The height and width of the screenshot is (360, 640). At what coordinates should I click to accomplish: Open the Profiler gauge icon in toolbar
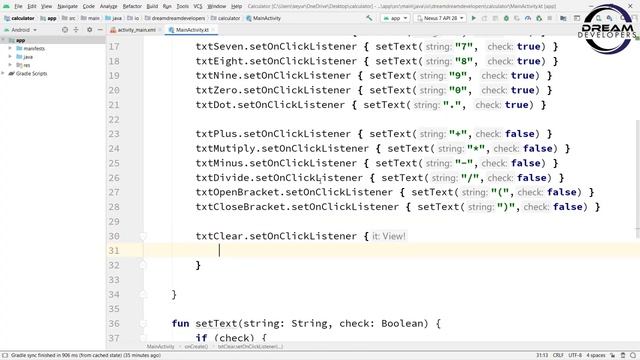pyautogui.click(x=528, y=18)
